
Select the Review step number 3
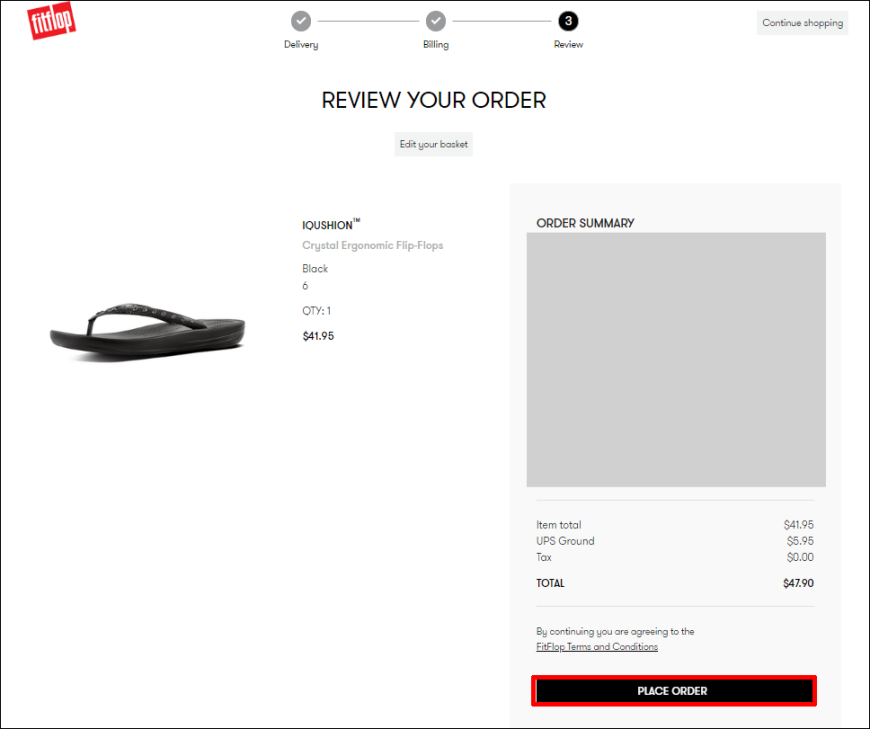[x=568, y=21]
